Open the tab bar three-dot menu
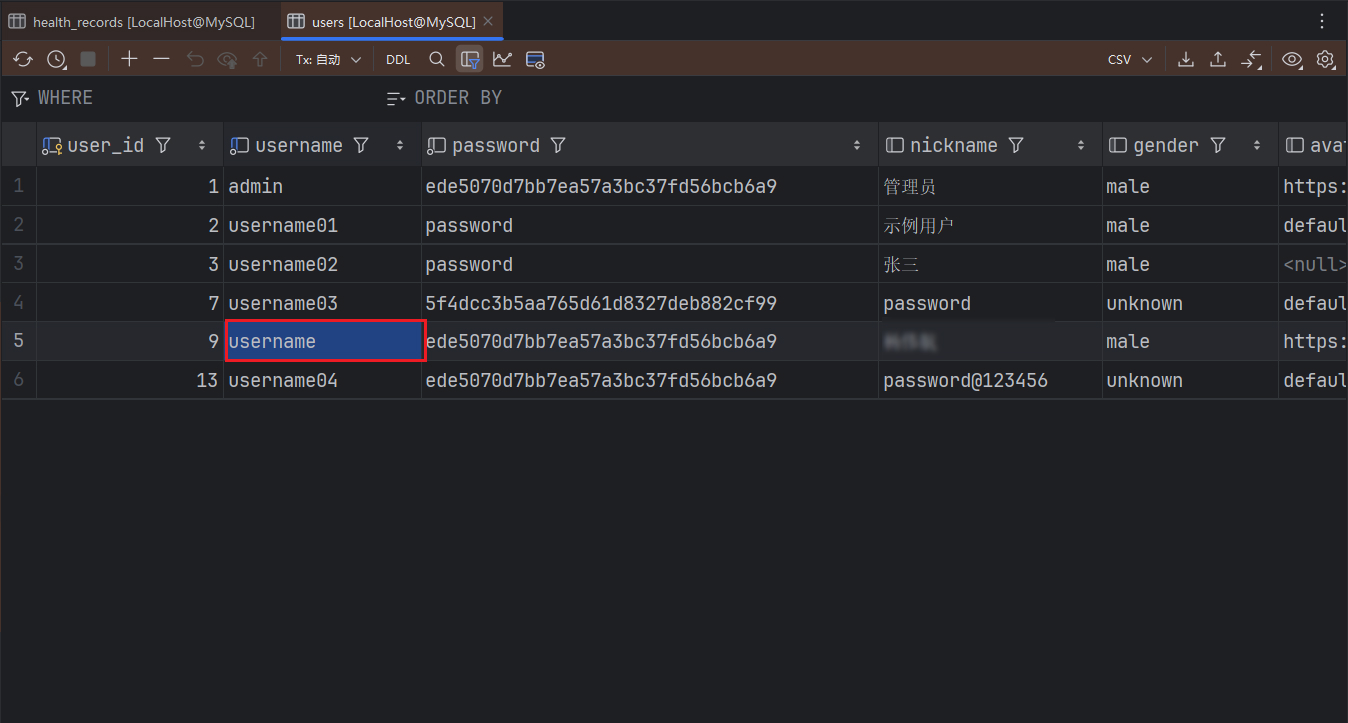The image size is (1348, 723). click(x=1322, y=21)
